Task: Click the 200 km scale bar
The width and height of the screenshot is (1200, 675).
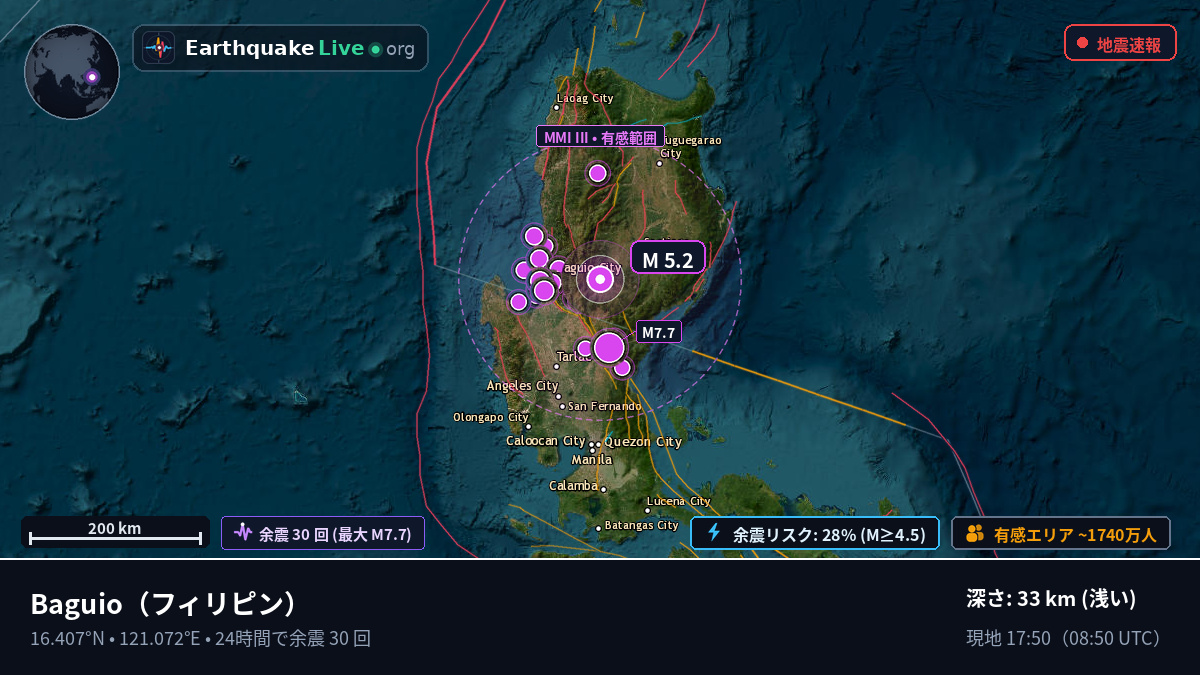Action: point(115,532)
